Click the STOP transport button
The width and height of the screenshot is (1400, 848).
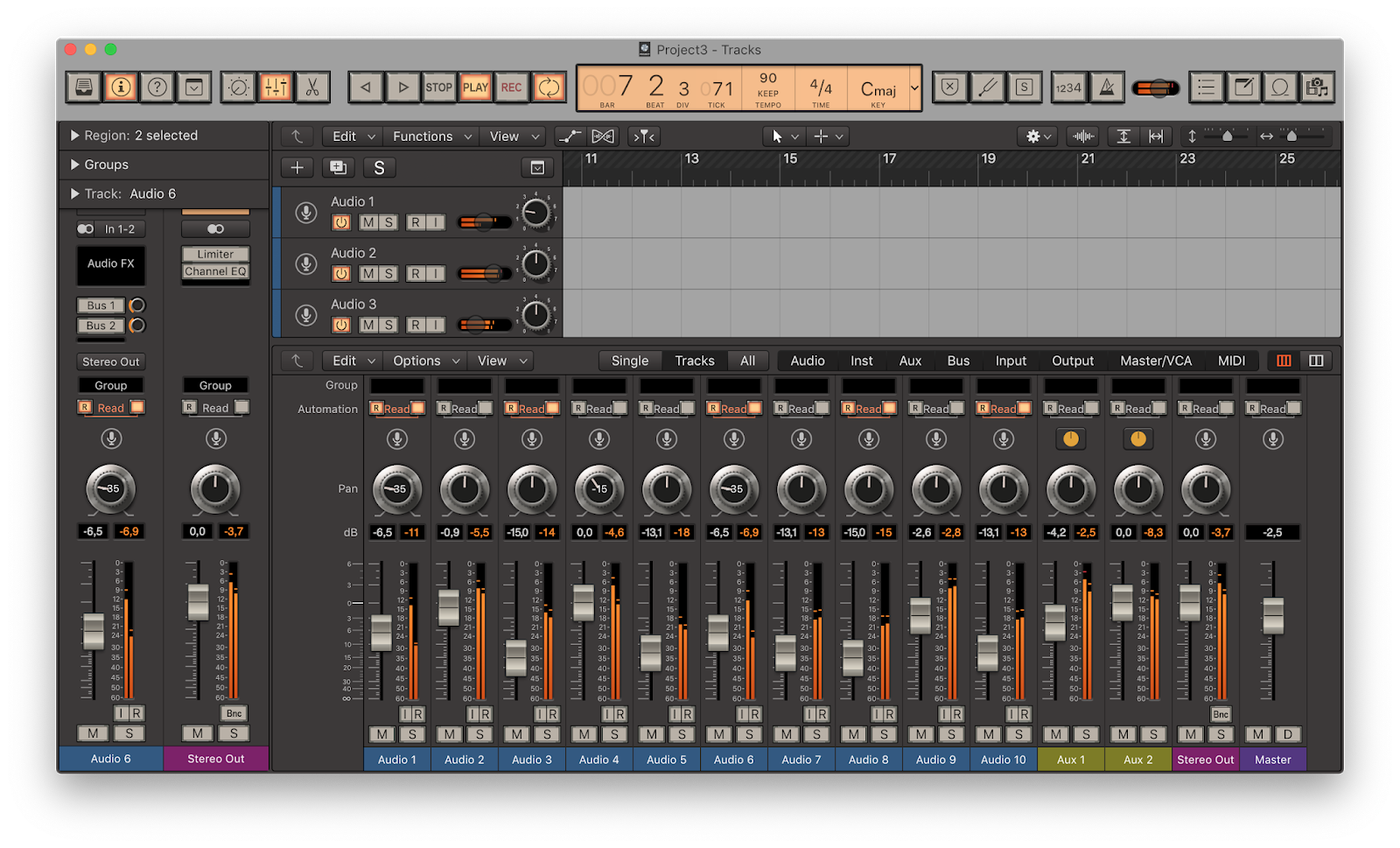[438, 87]
